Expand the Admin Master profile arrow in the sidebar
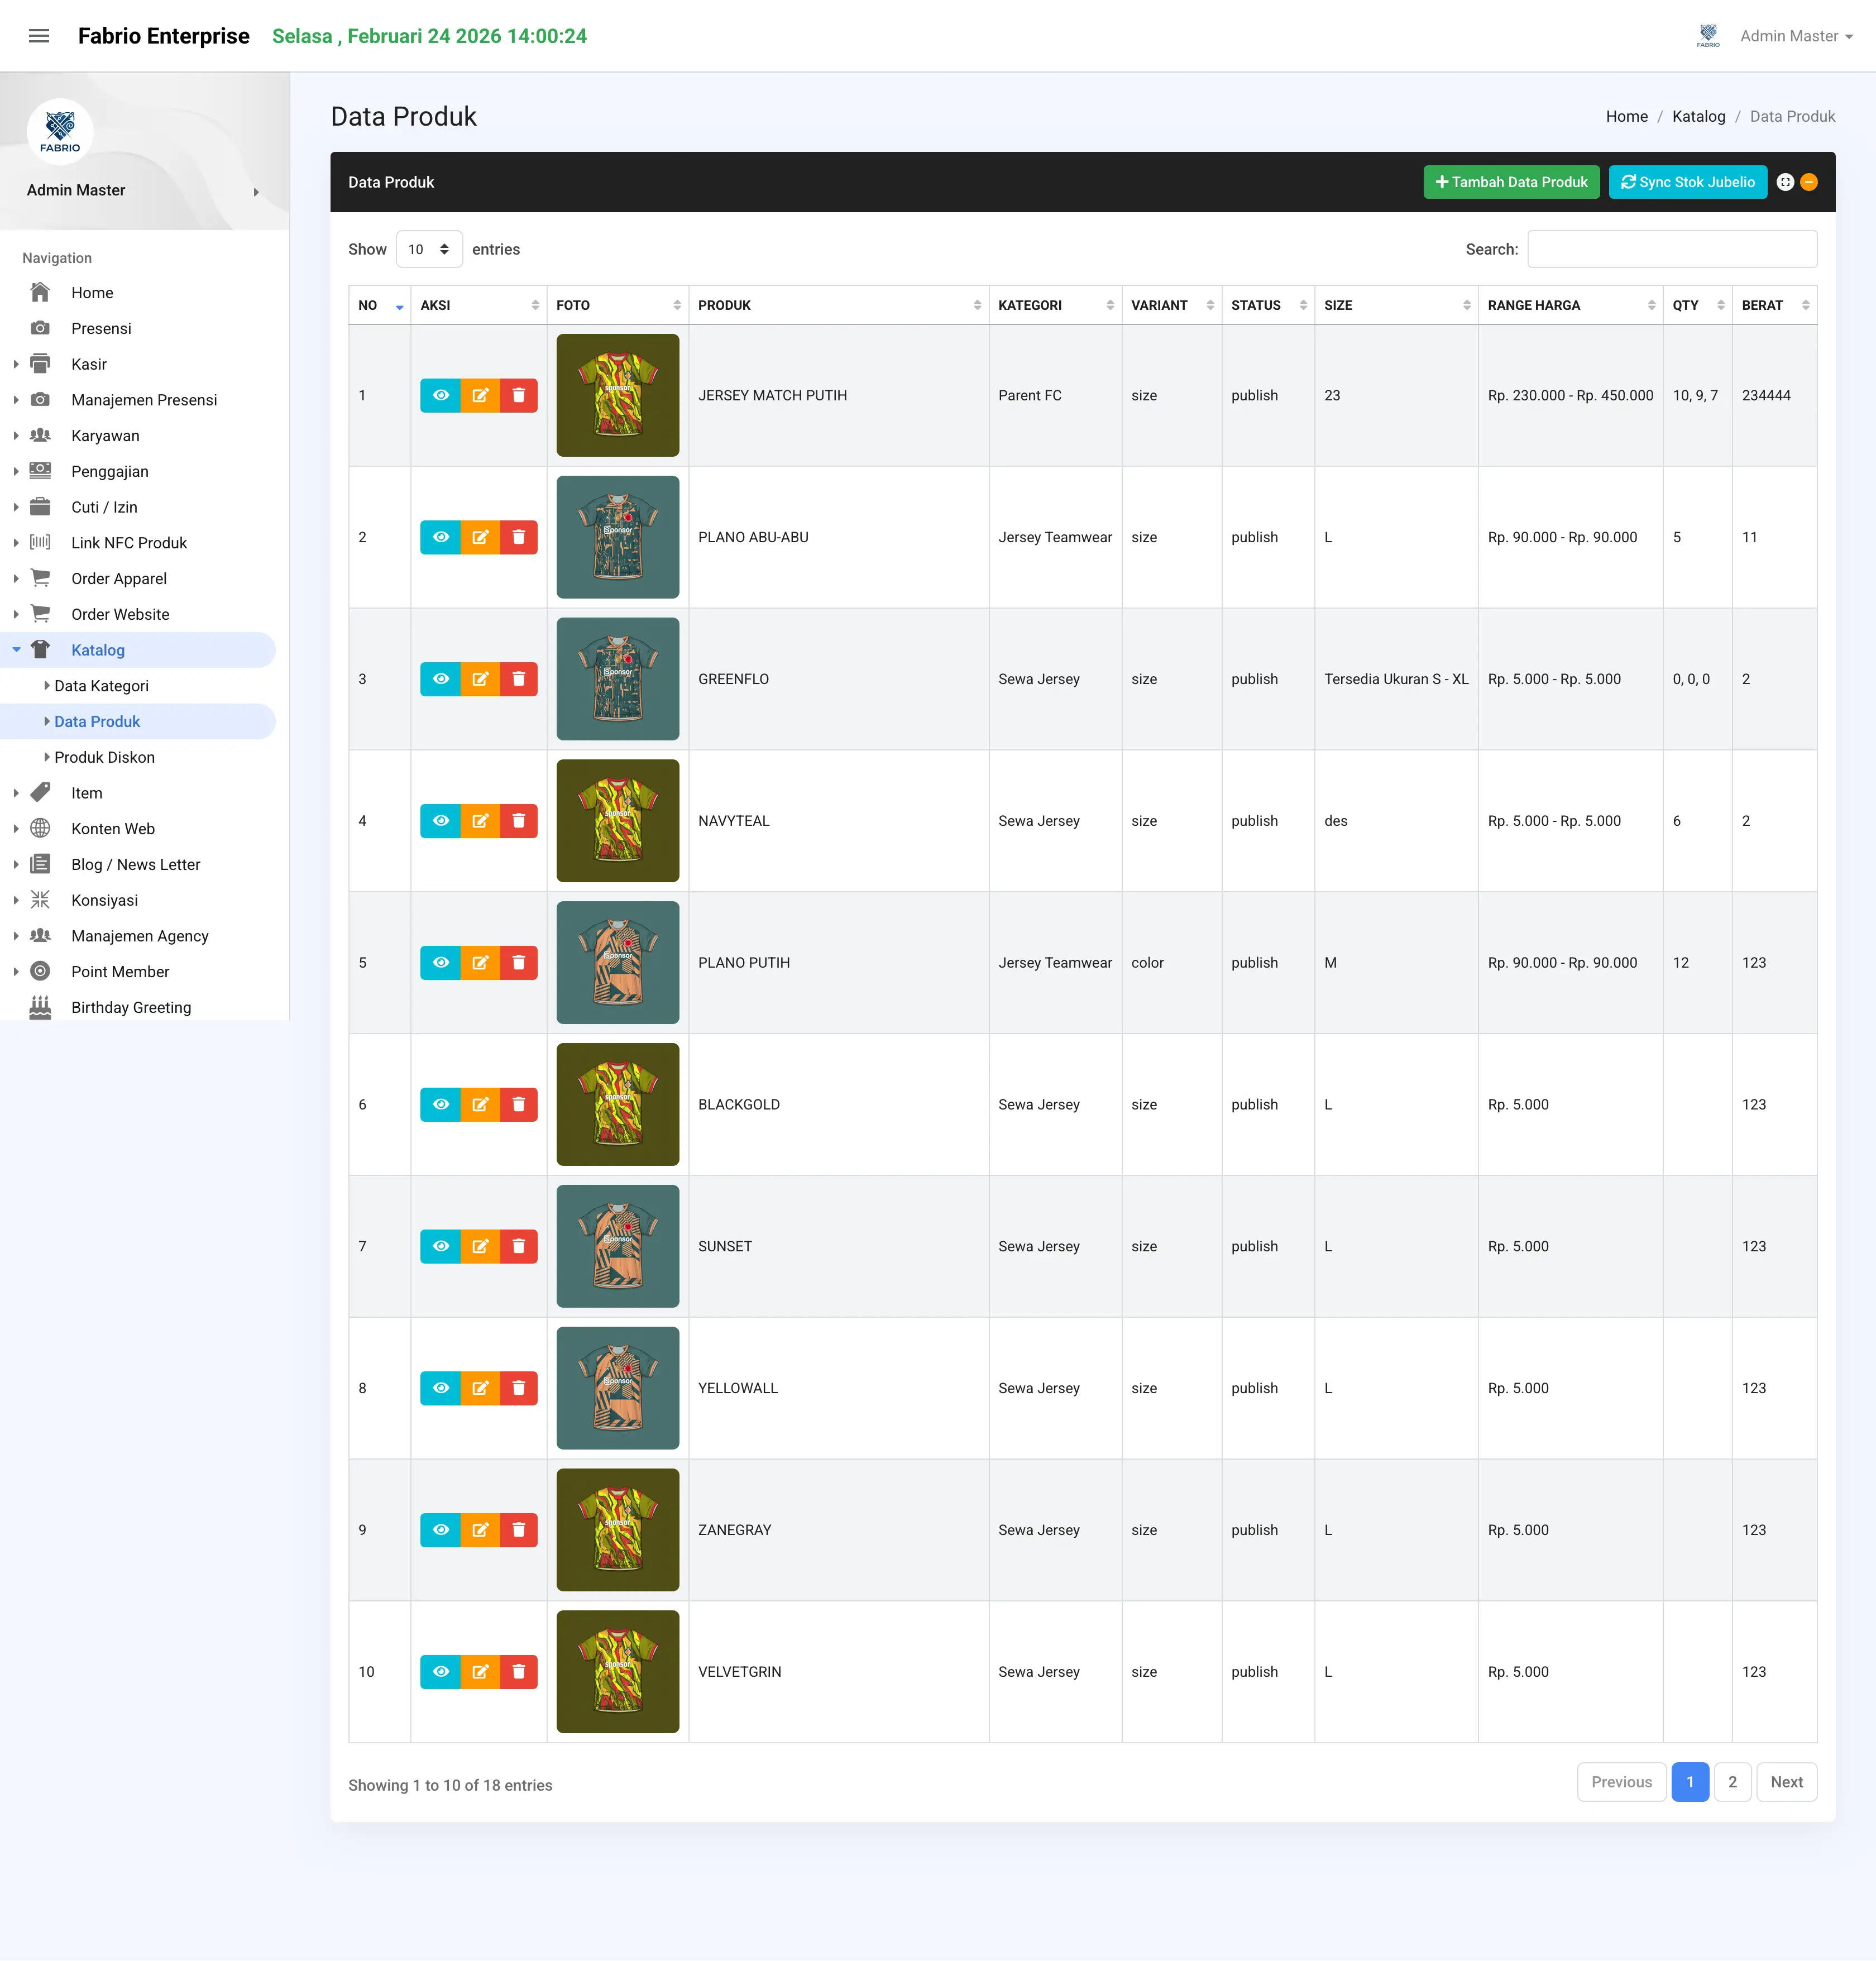Image resolution: width=1876 pixels, height=1961 pixels. [x=256, y=192]
